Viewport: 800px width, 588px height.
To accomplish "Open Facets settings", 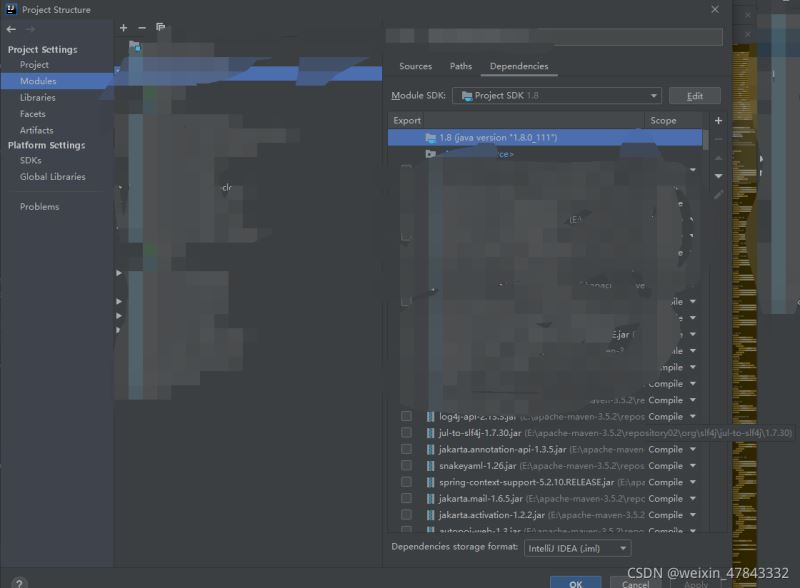I will [33, 114].
